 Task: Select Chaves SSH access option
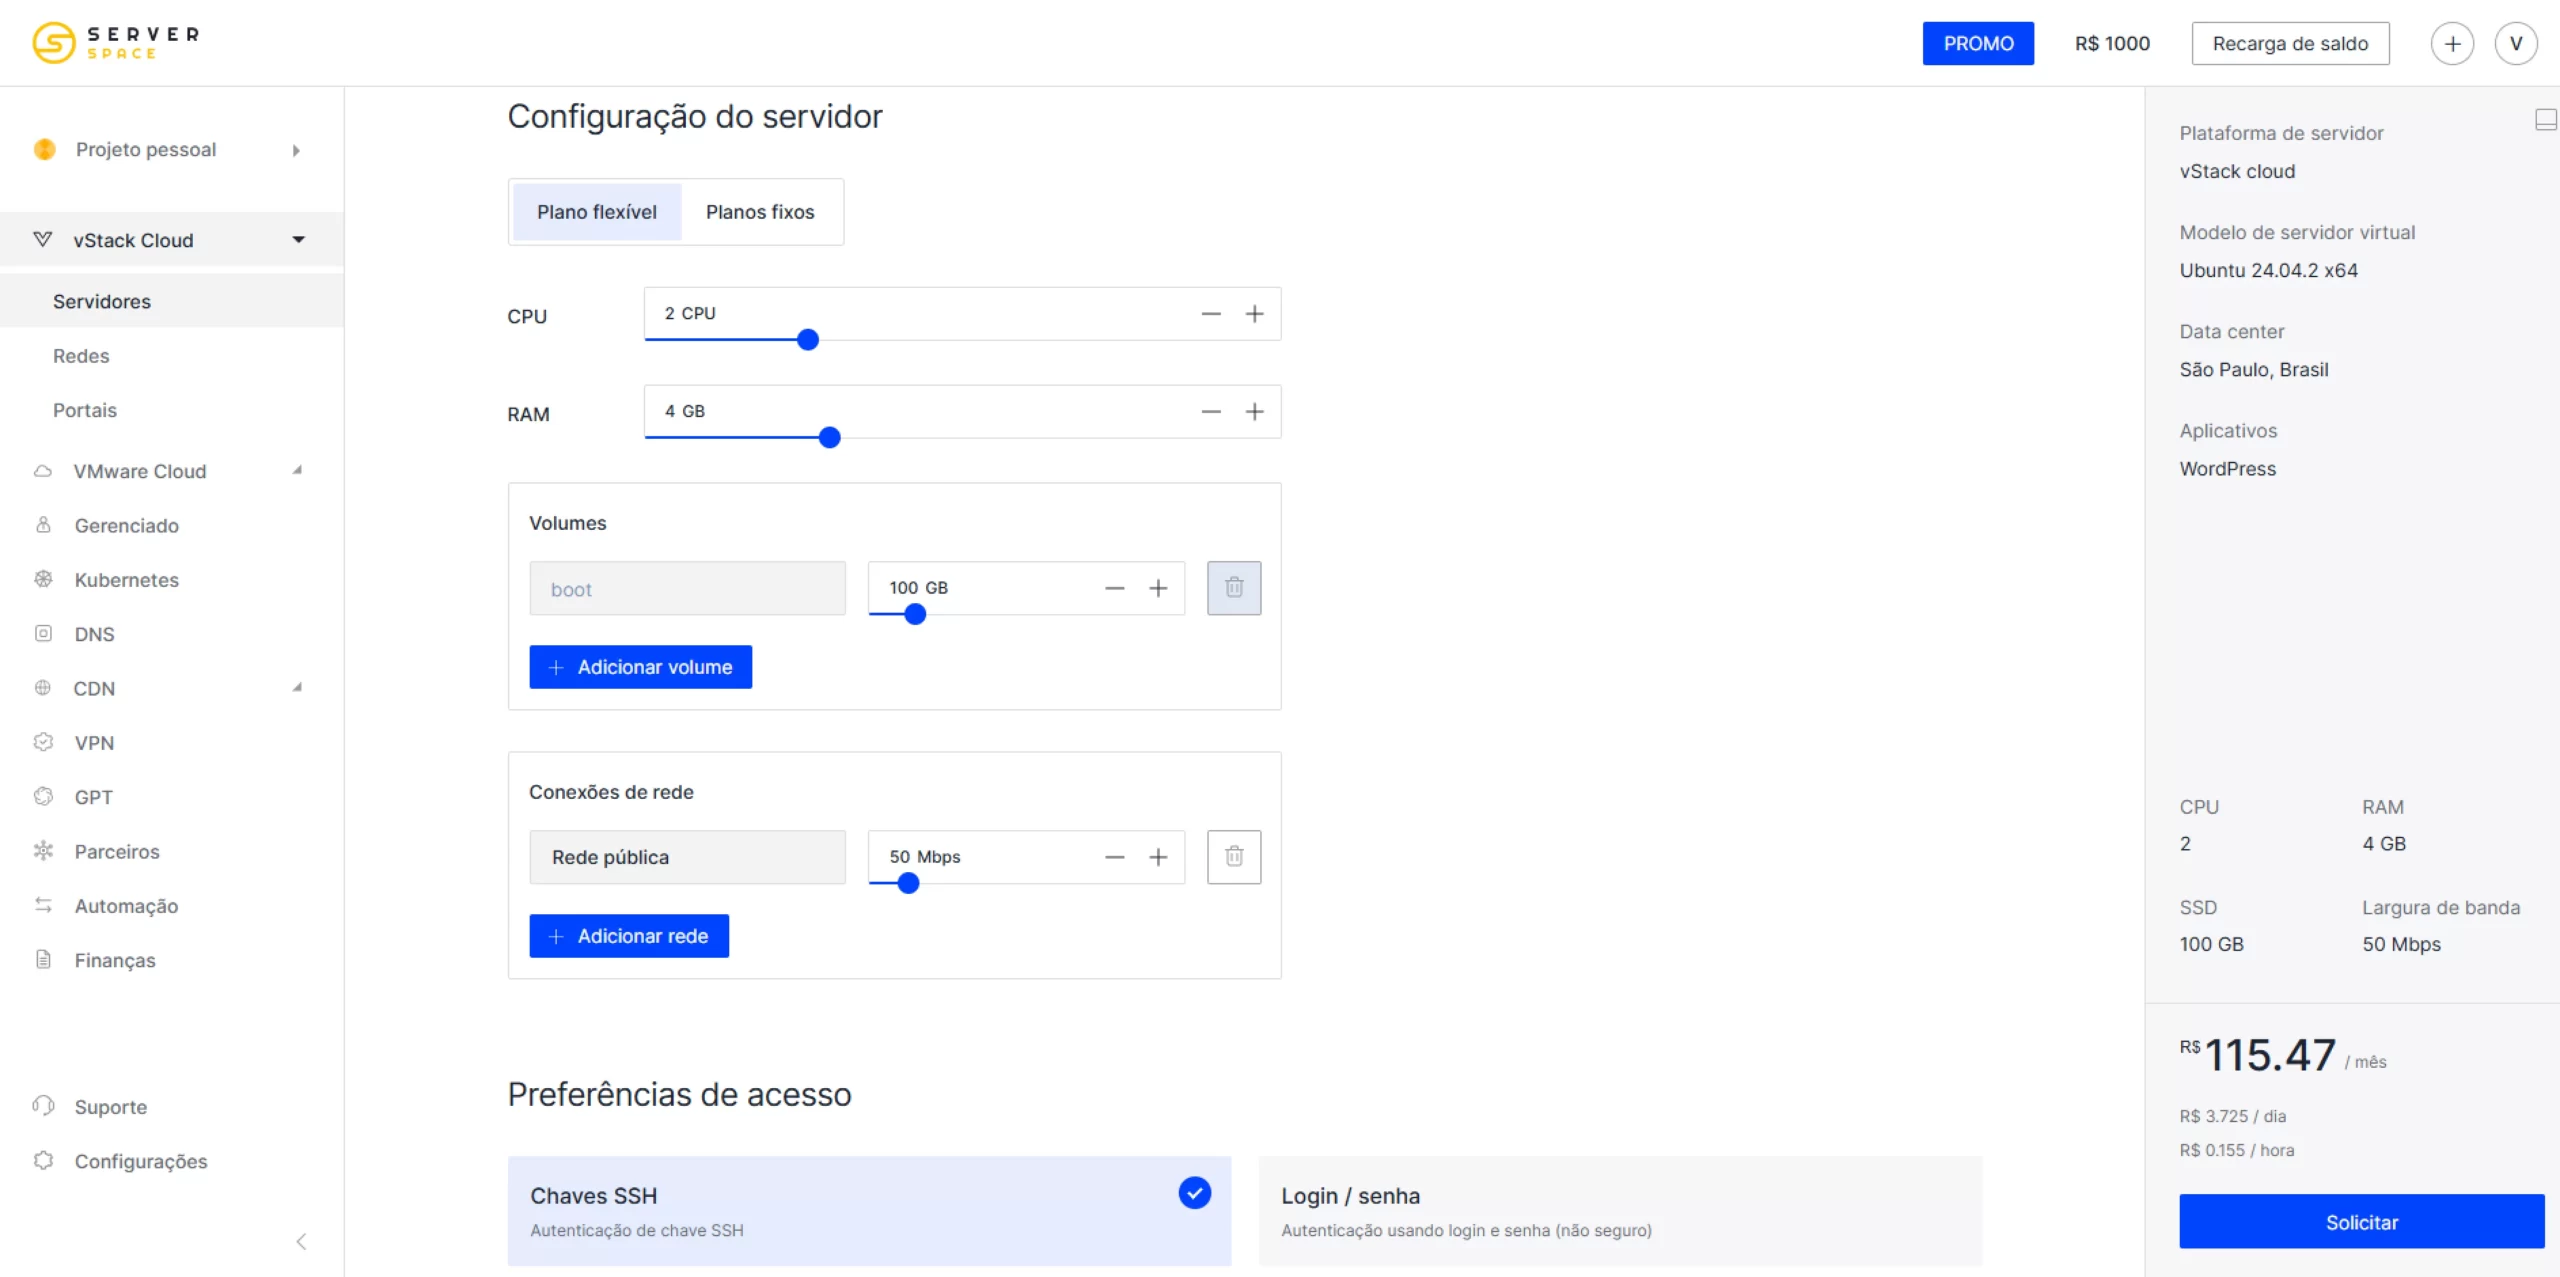point(868,1211)
